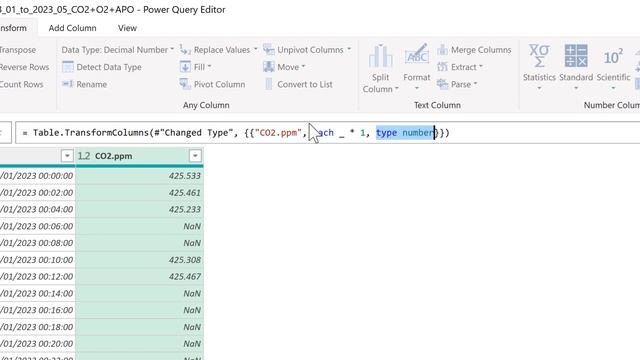Image resolution: width=640 pixels, height=360 pixels.
Task: Open the Transform ribbon tab
Action: tap(13, 28)
